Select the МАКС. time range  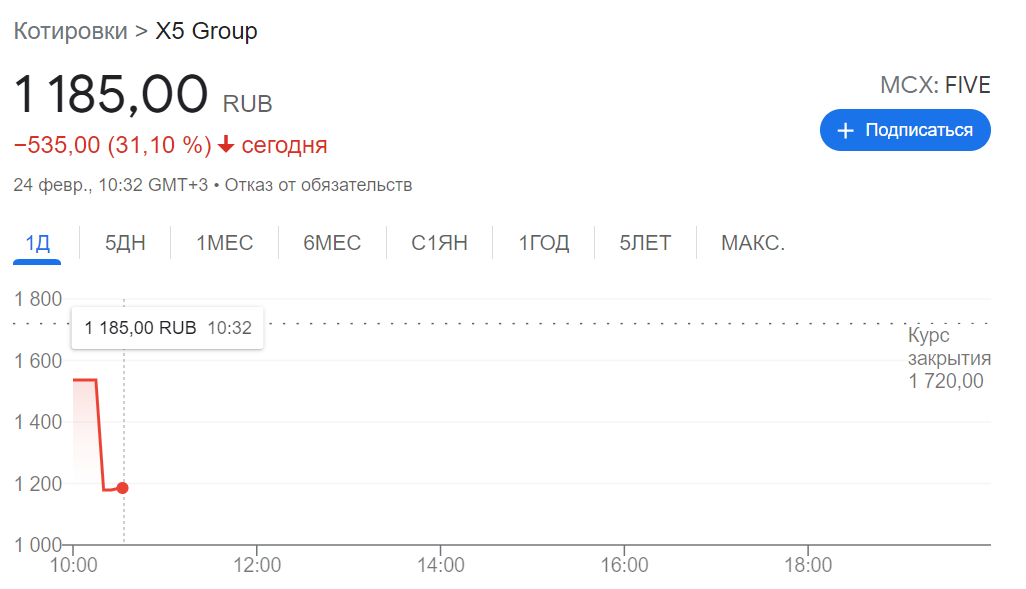[753, 243]
